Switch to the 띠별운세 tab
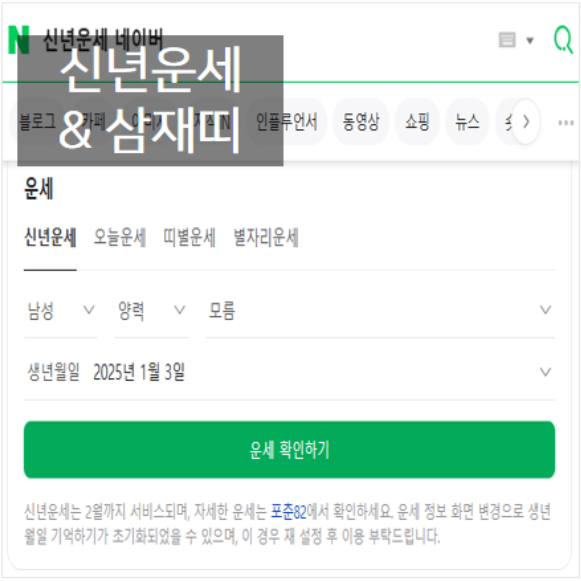The width and height of the screenshot is (581, 581). [189, 237]
